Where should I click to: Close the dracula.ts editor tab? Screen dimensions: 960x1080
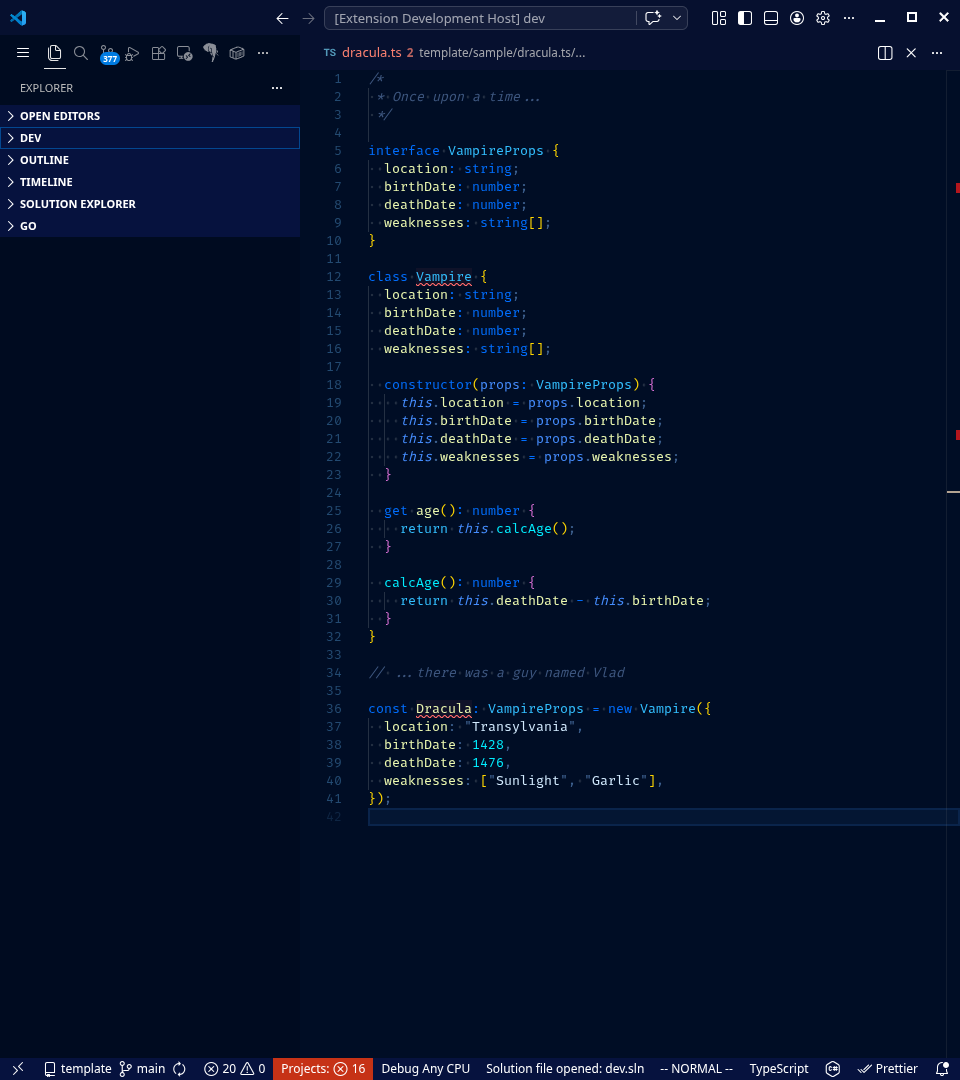coord(911,53)
